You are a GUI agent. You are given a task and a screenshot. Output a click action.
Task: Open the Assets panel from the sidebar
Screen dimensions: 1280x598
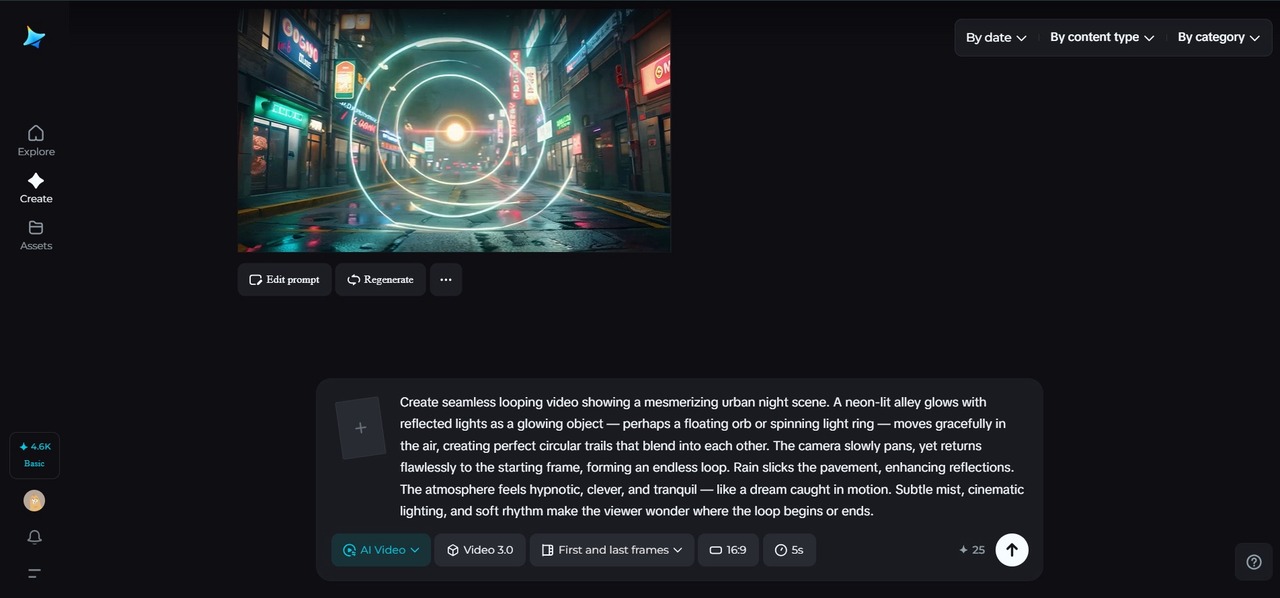[x=35, y=234]
